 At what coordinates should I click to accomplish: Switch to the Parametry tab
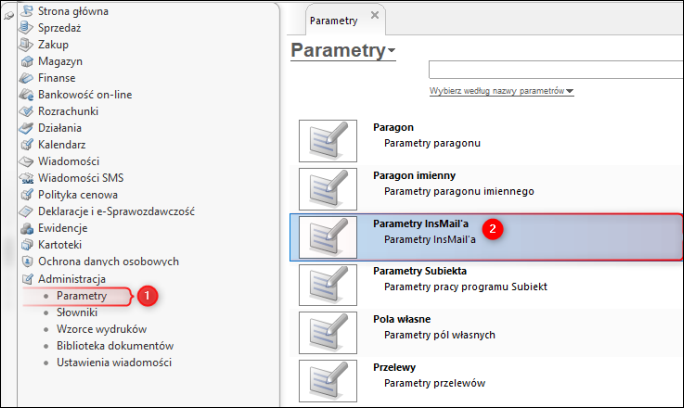333,19
